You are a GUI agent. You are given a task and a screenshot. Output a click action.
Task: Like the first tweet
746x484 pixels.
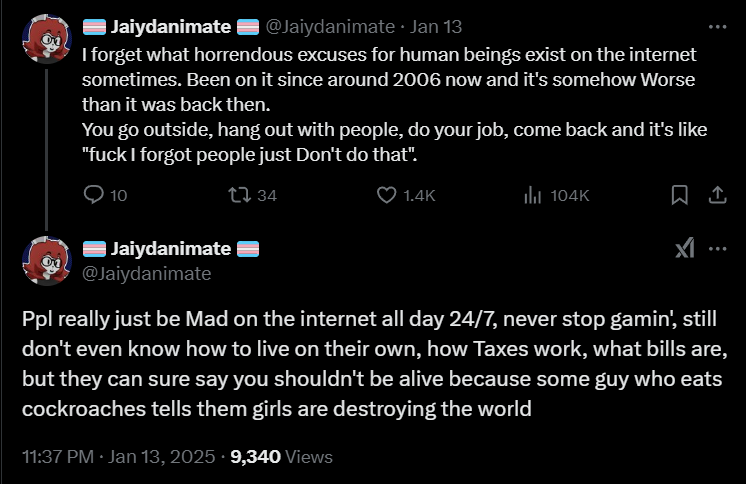coord(387,195)
